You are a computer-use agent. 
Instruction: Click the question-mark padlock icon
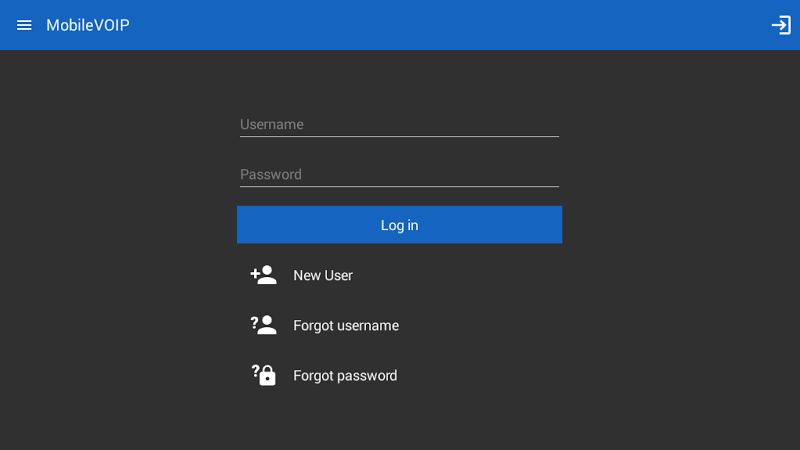263,375
